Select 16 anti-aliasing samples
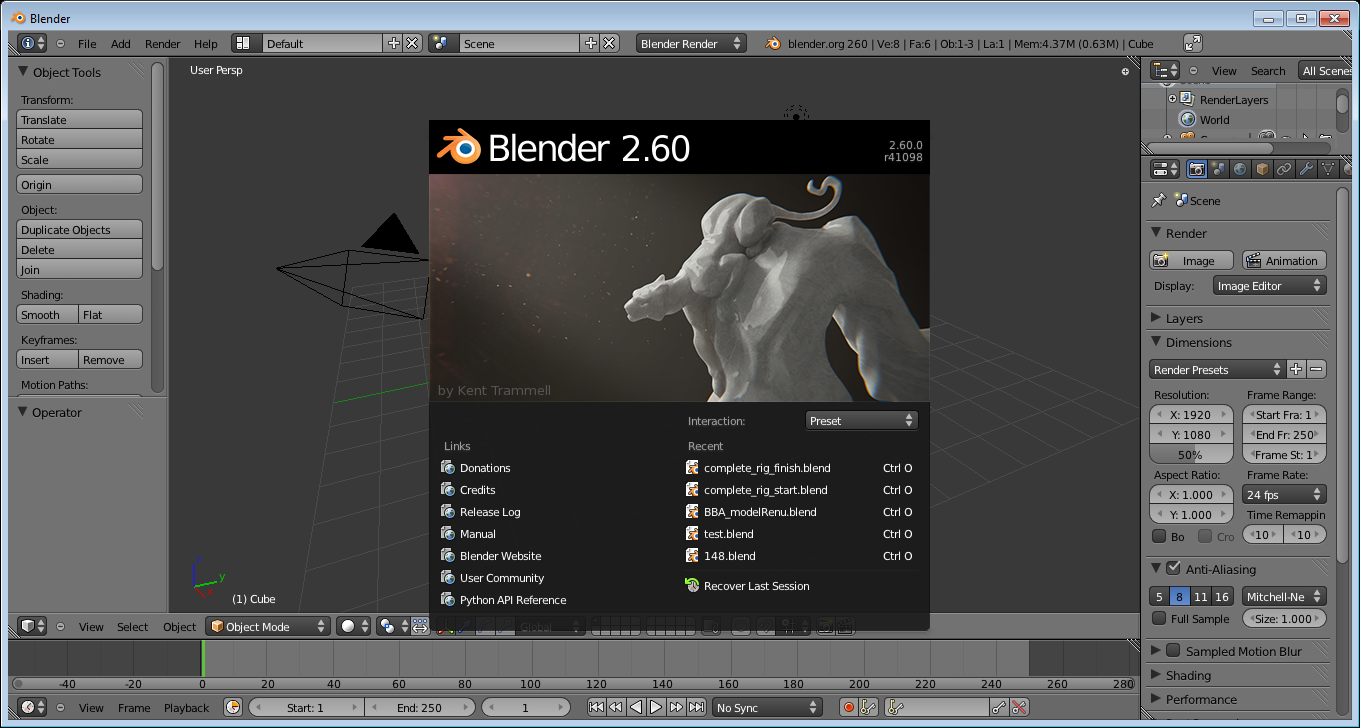The image size is (1360, 728). [1222, 596]
